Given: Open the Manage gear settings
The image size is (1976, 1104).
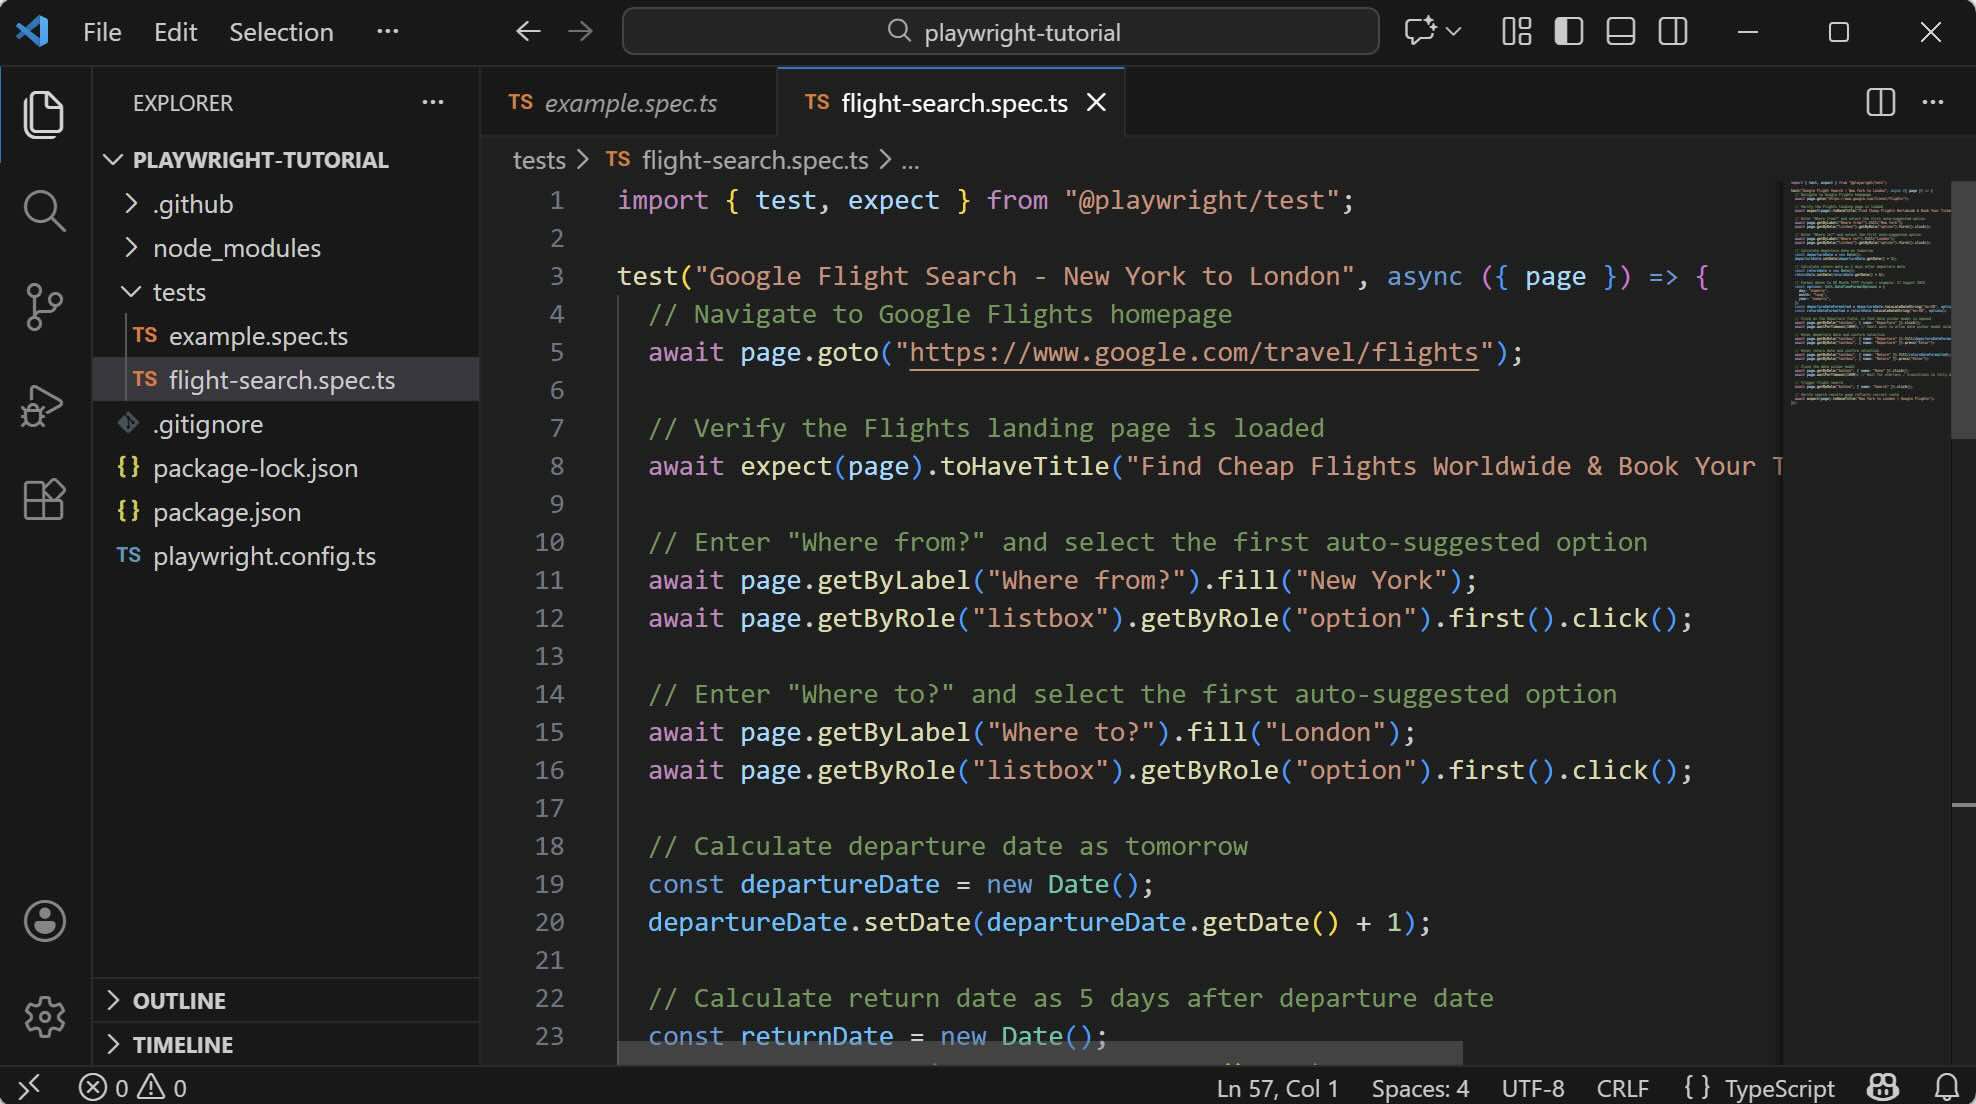Looking at the screenshot, I should [44, 1017].
